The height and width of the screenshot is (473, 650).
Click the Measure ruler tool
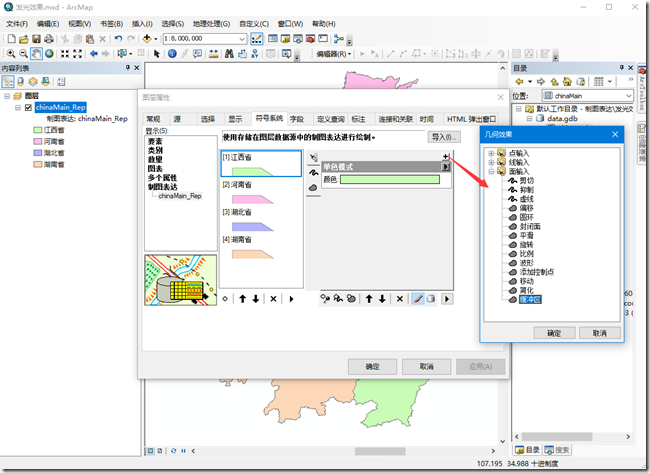(213, 54)
